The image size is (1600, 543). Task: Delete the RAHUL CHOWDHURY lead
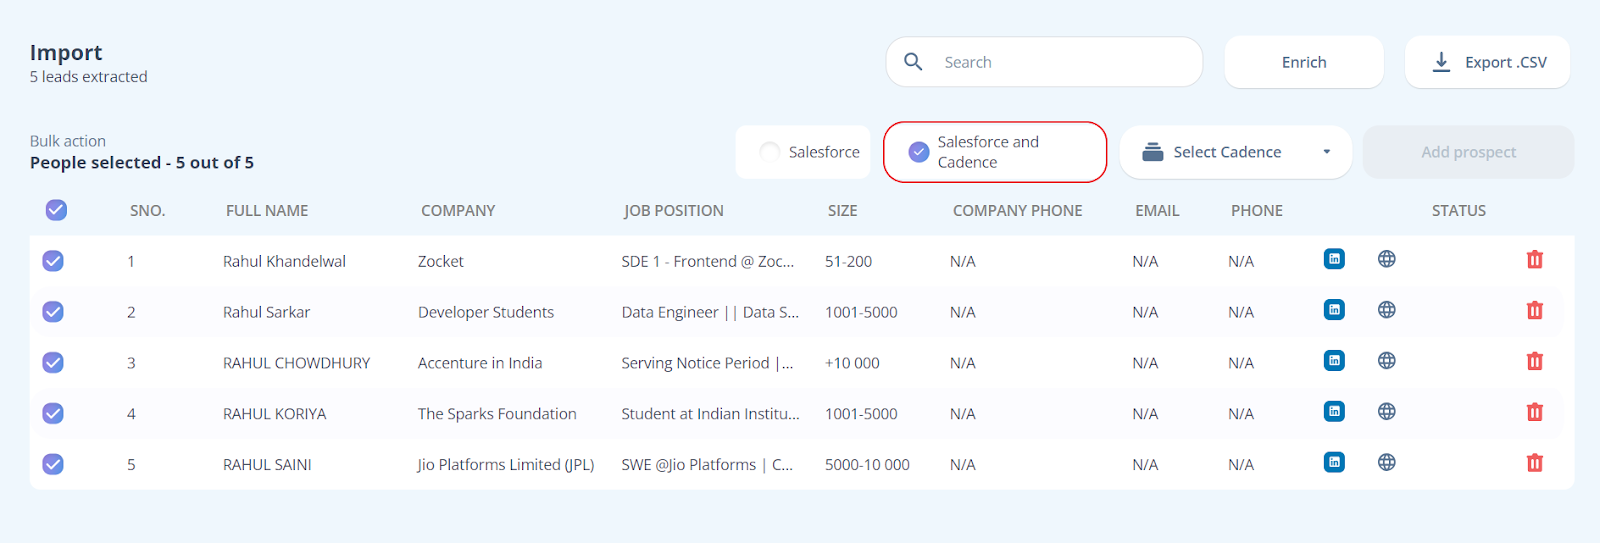pos(1535,361)
